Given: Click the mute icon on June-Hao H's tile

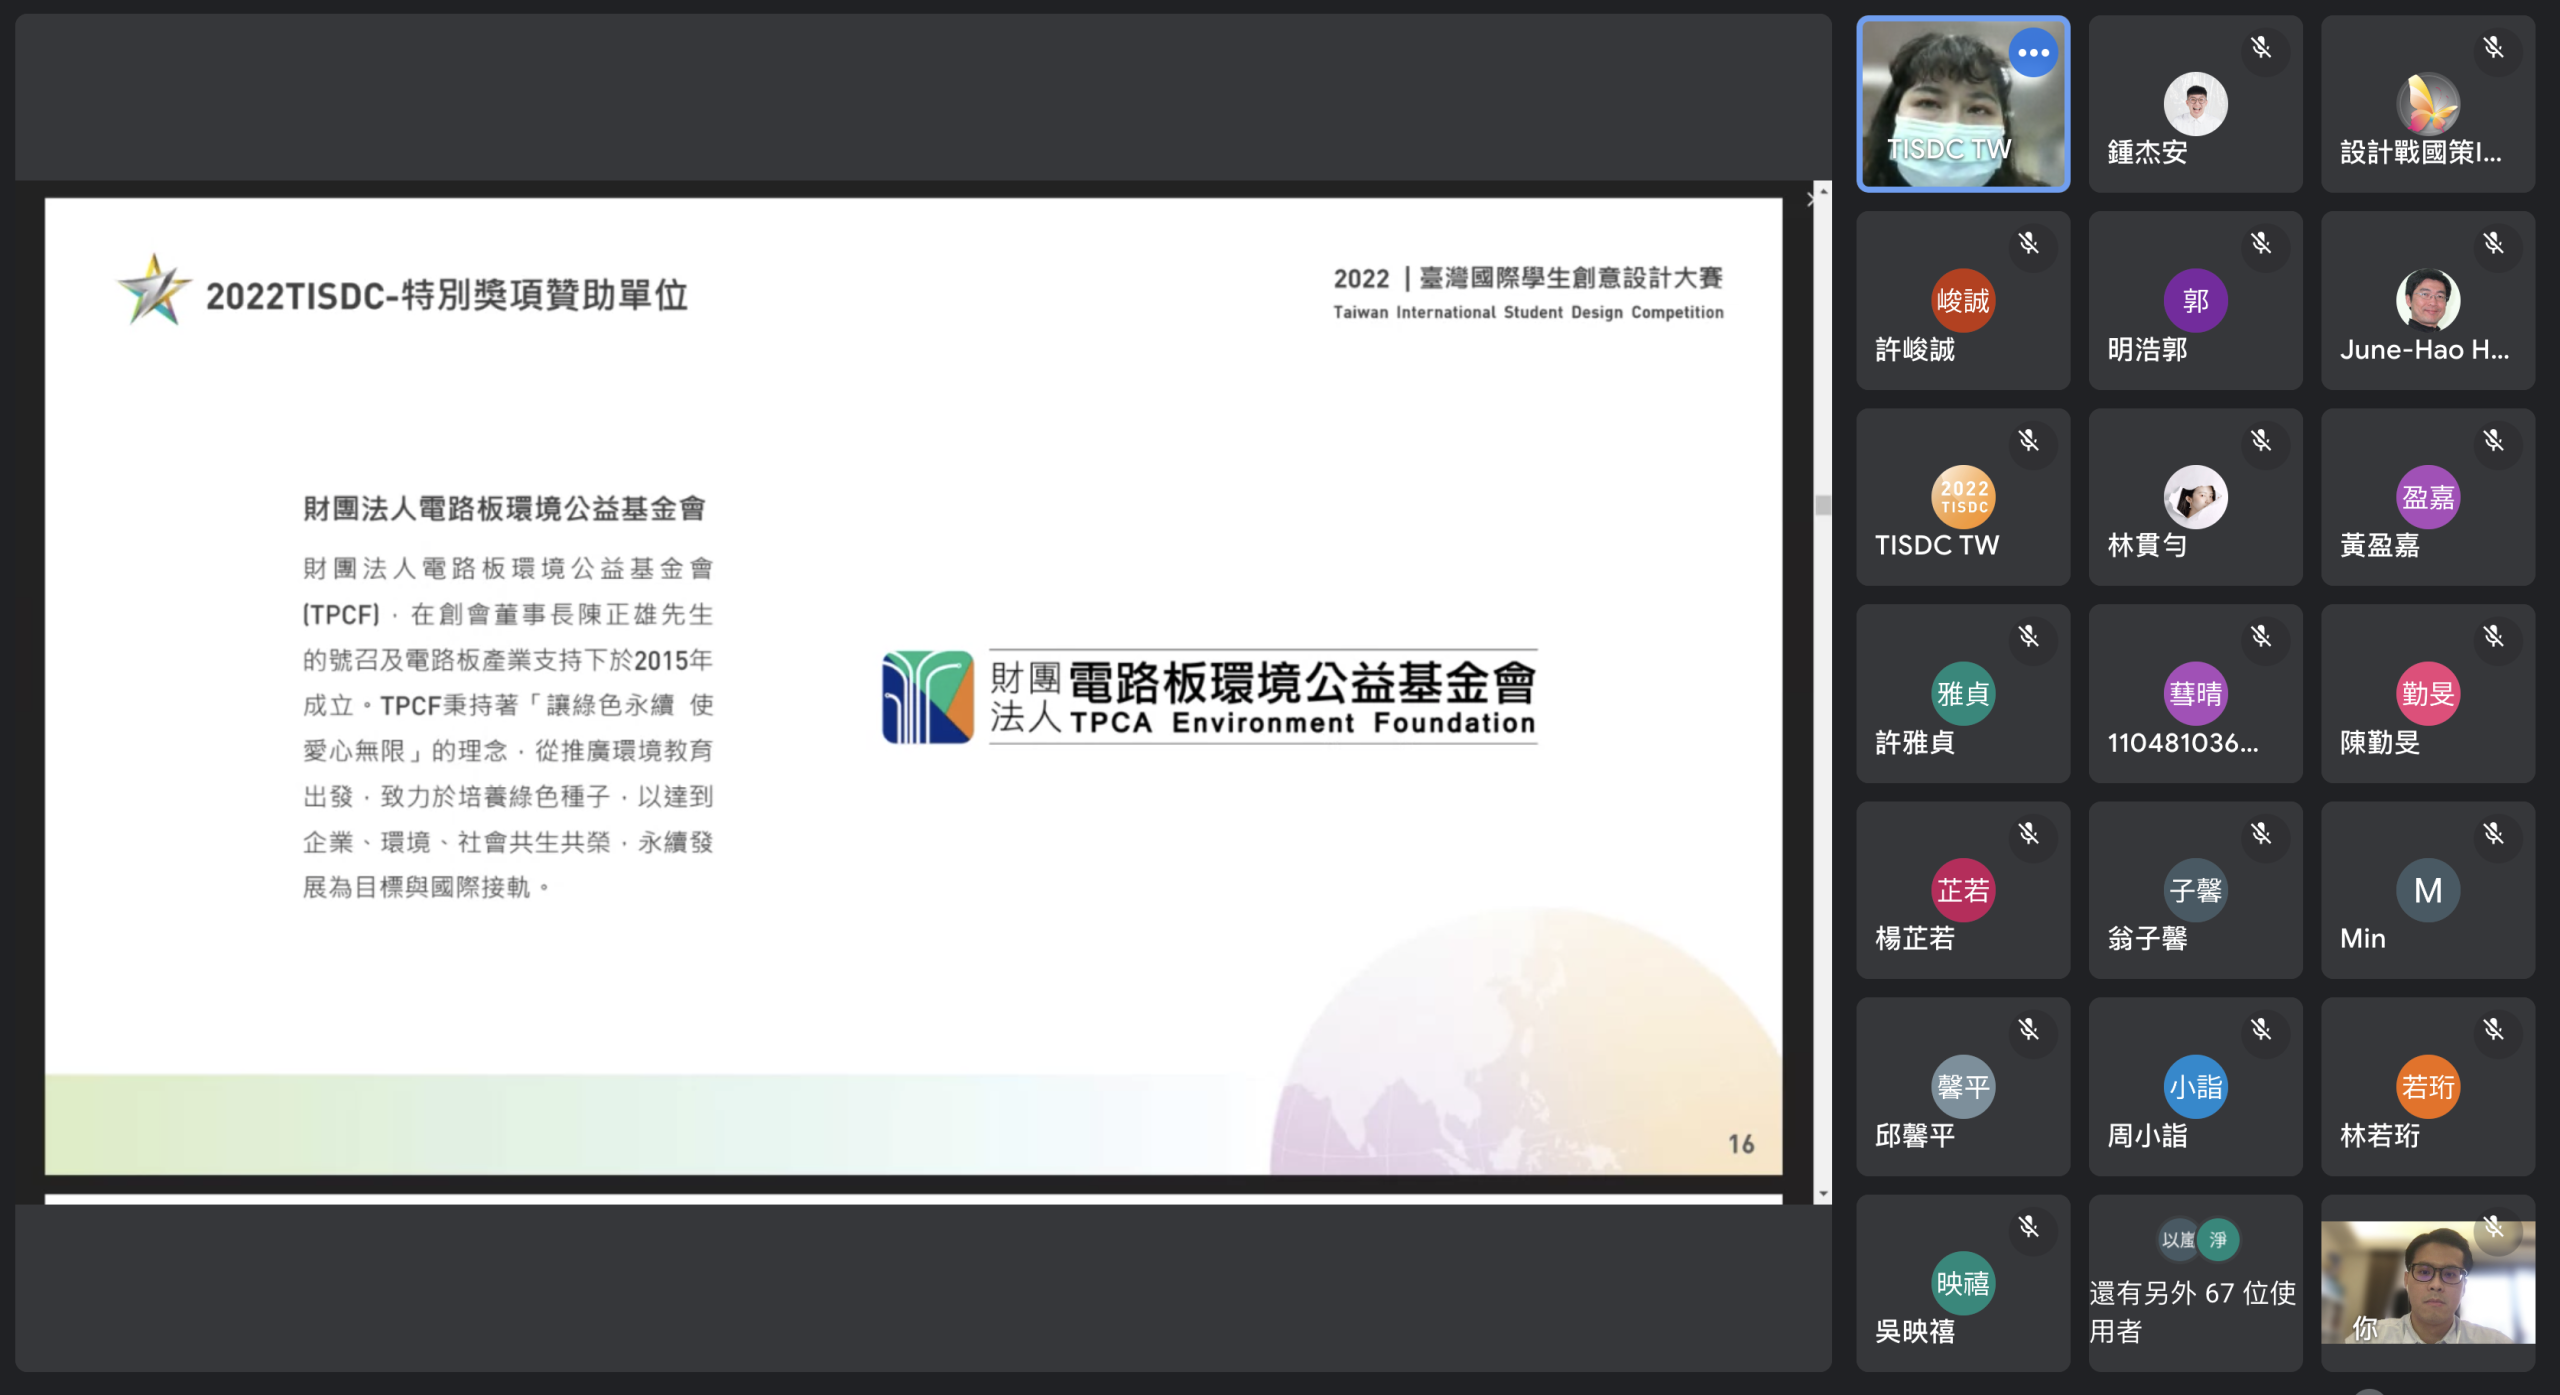Looking at the screenshot, I should click(2494, 243).
